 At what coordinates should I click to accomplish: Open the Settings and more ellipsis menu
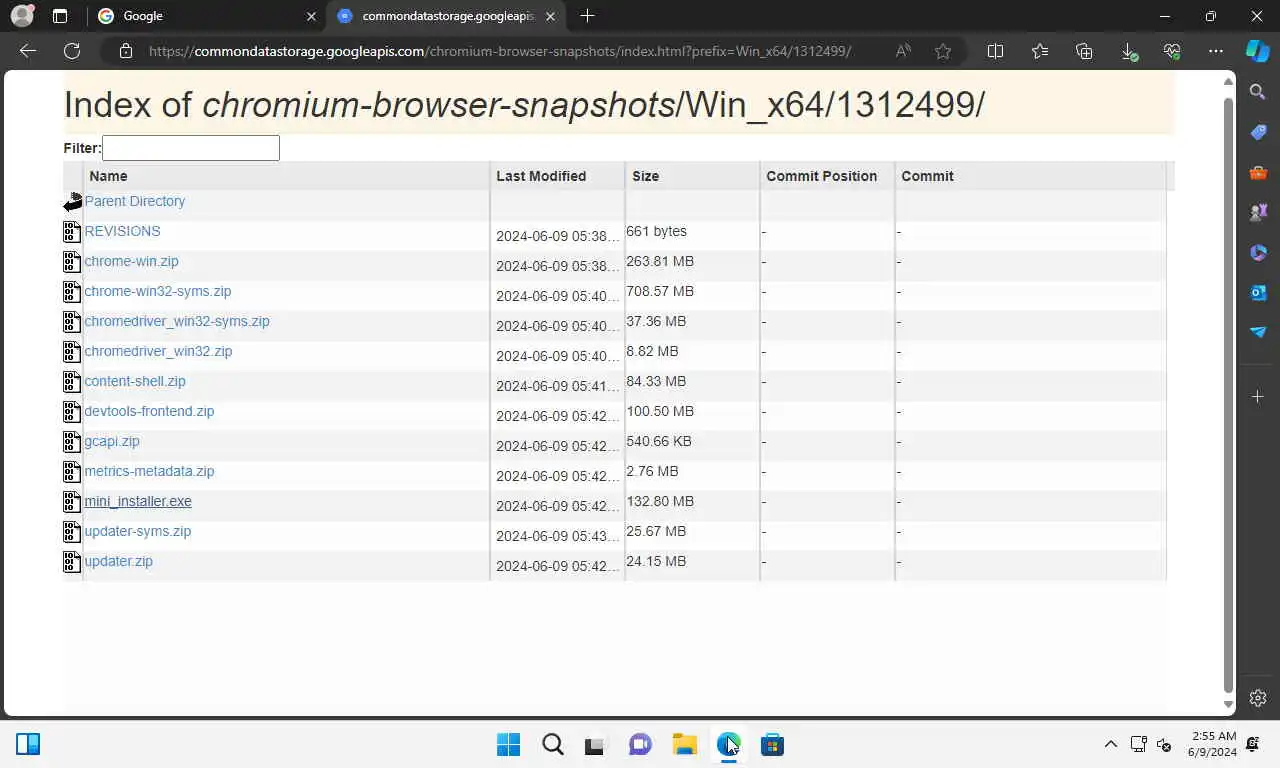[1216, 51]
